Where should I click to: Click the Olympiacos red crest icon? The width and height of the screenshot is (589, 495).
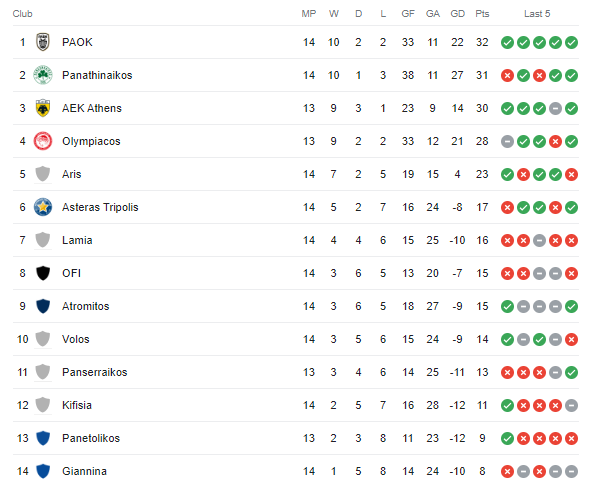43,141
